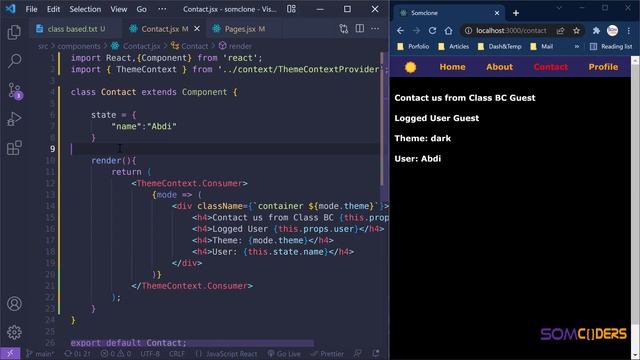Open the Edit menu in VS Code

(x=53, y=9)
